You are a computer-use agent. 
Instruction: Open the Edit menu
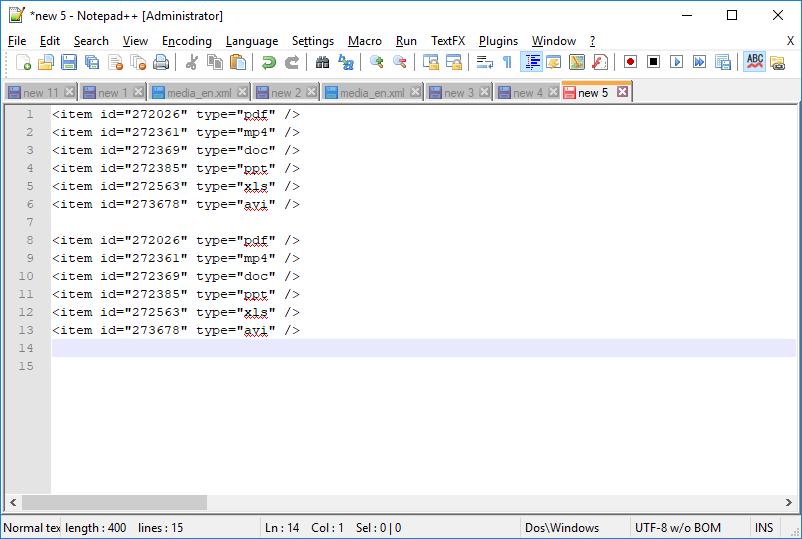(x=50, y=41)
